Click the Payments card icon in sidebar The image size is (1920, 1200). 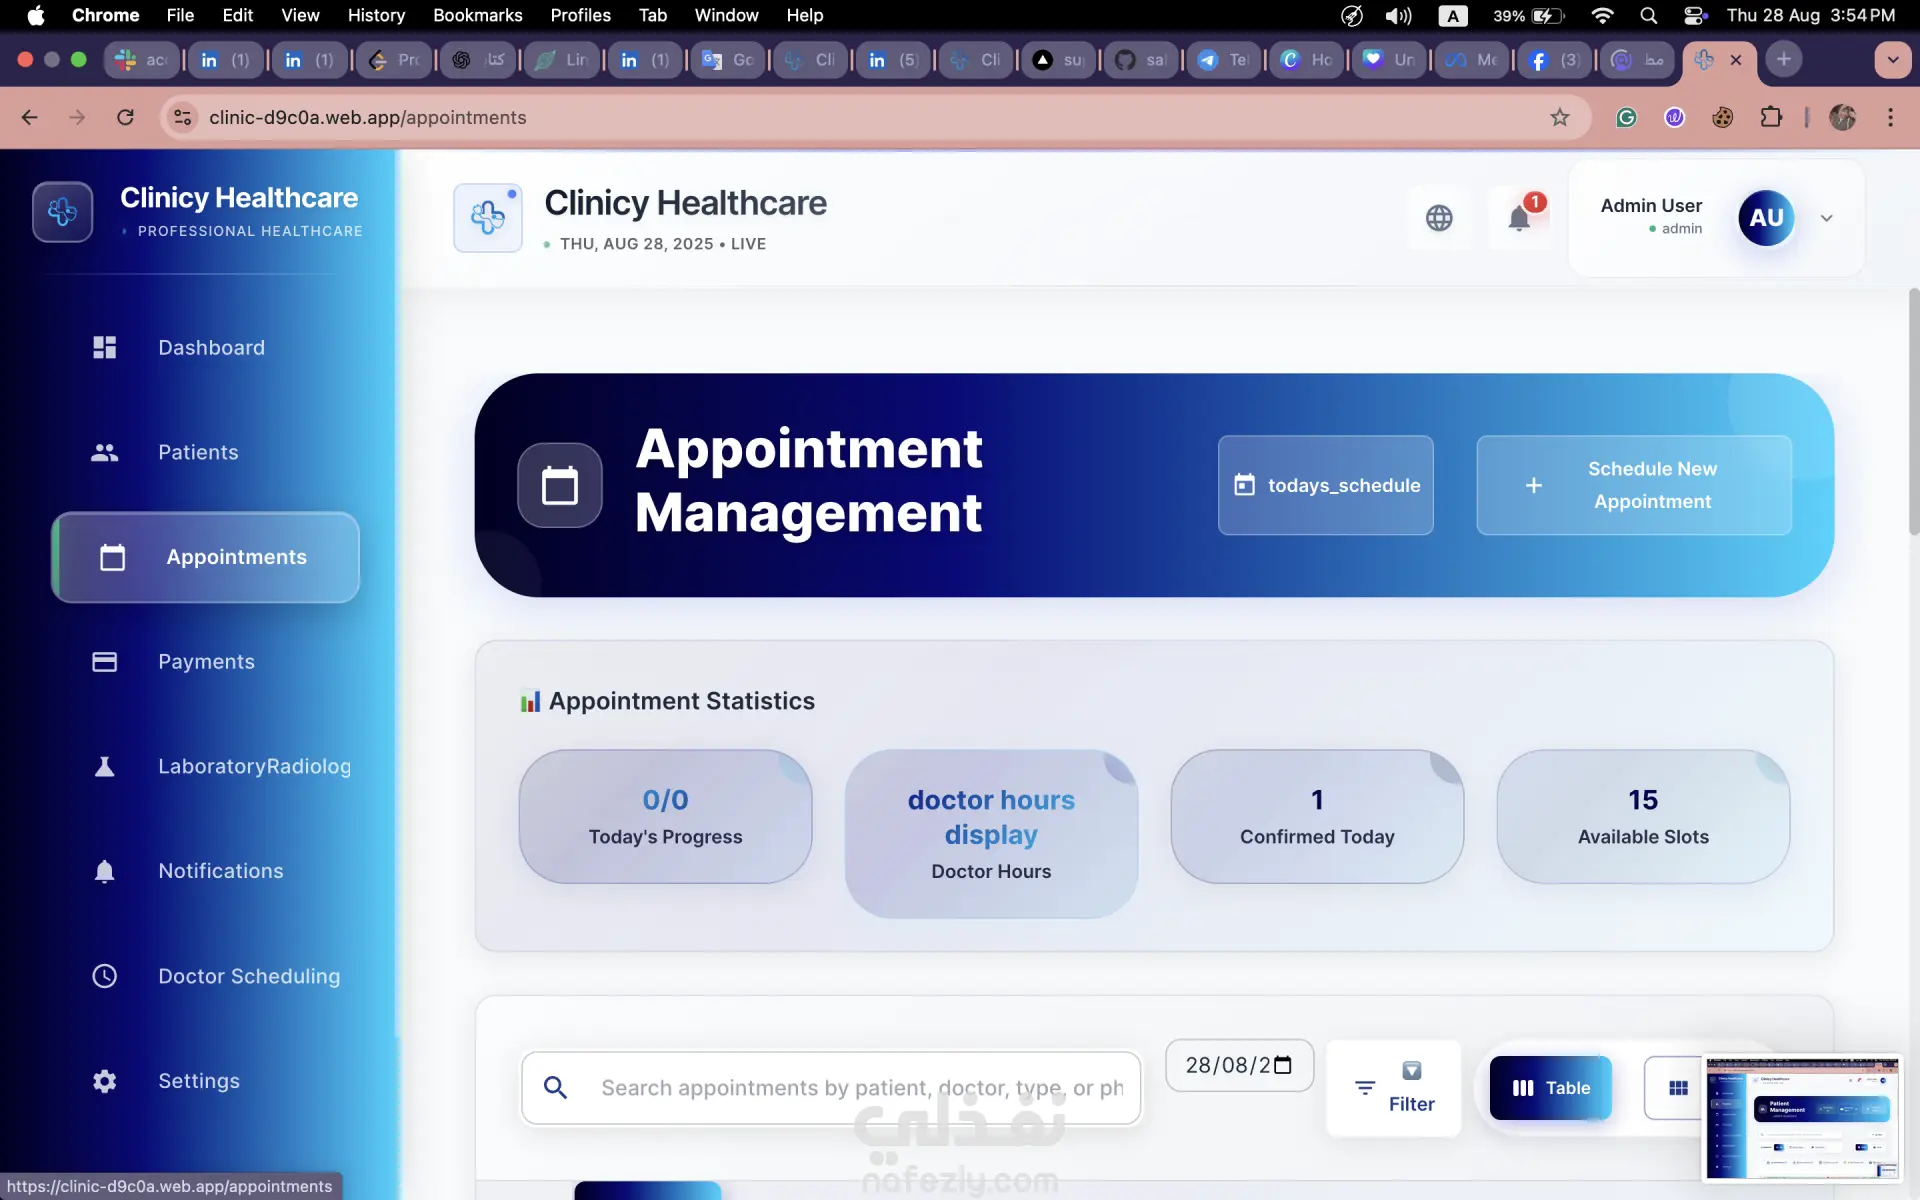point(105,662)
